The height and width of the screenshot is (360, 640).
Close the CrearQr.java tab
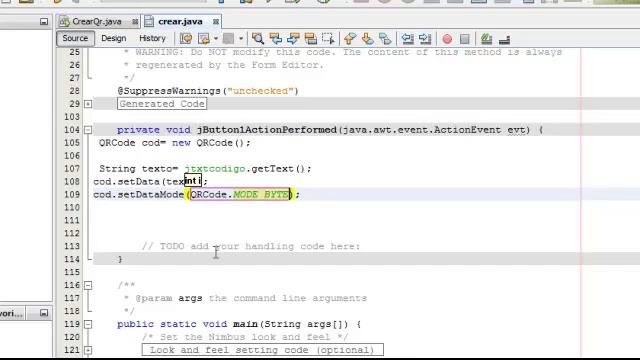coord(135,22)
